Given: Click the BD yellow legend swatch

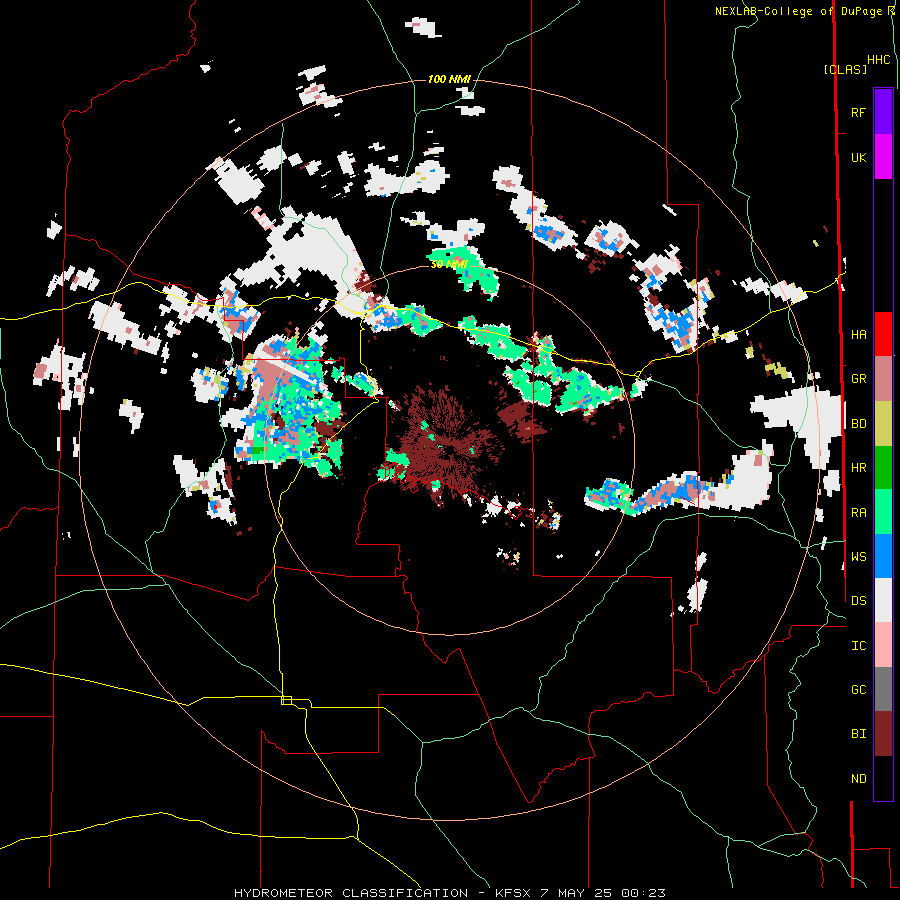Looking at the screenshot, I should click(883, 423).
